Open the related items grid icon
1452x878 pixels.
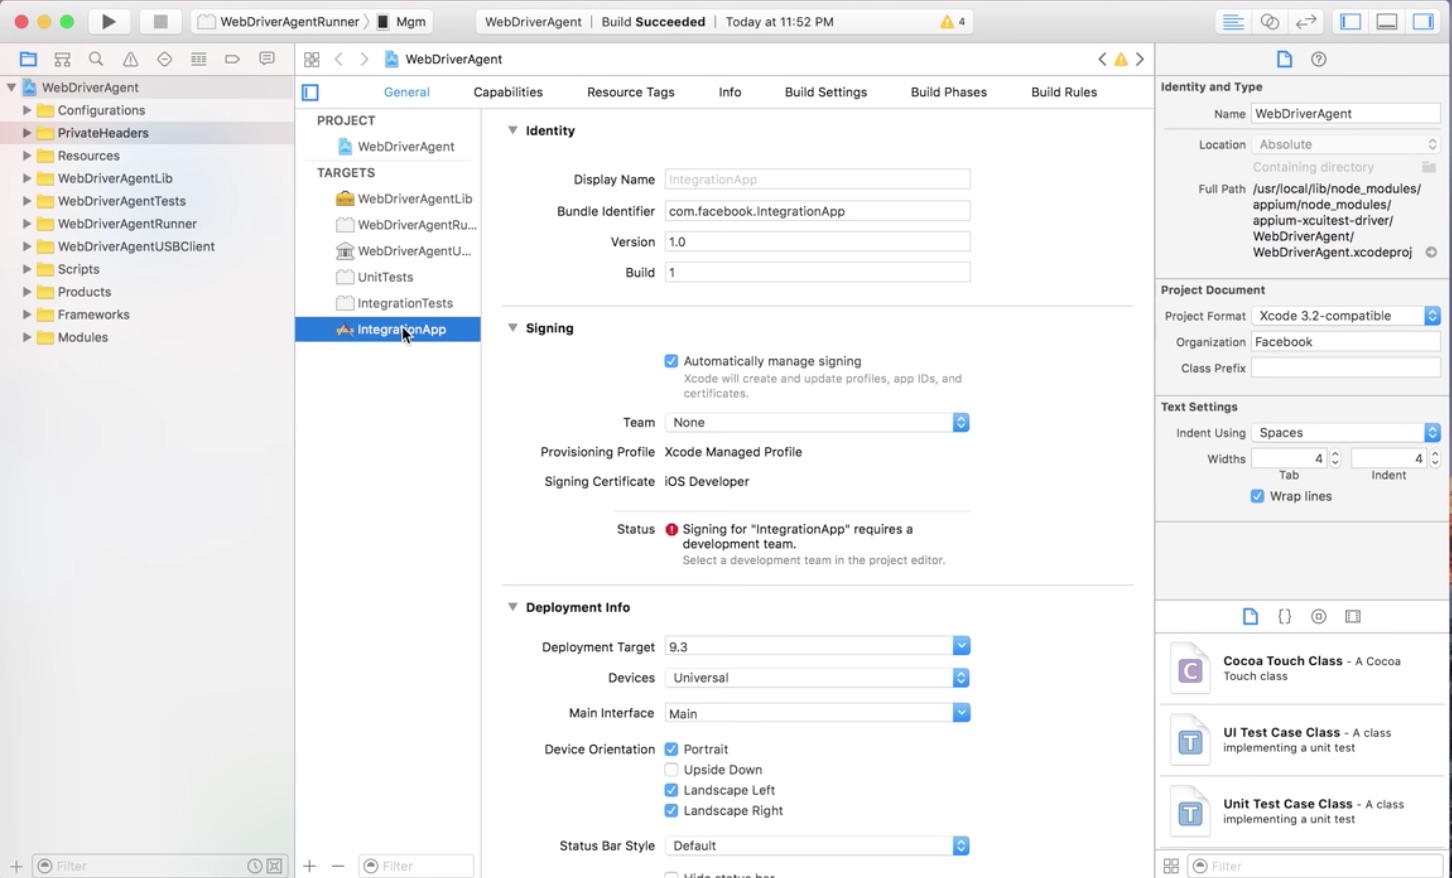coord(312,59)
